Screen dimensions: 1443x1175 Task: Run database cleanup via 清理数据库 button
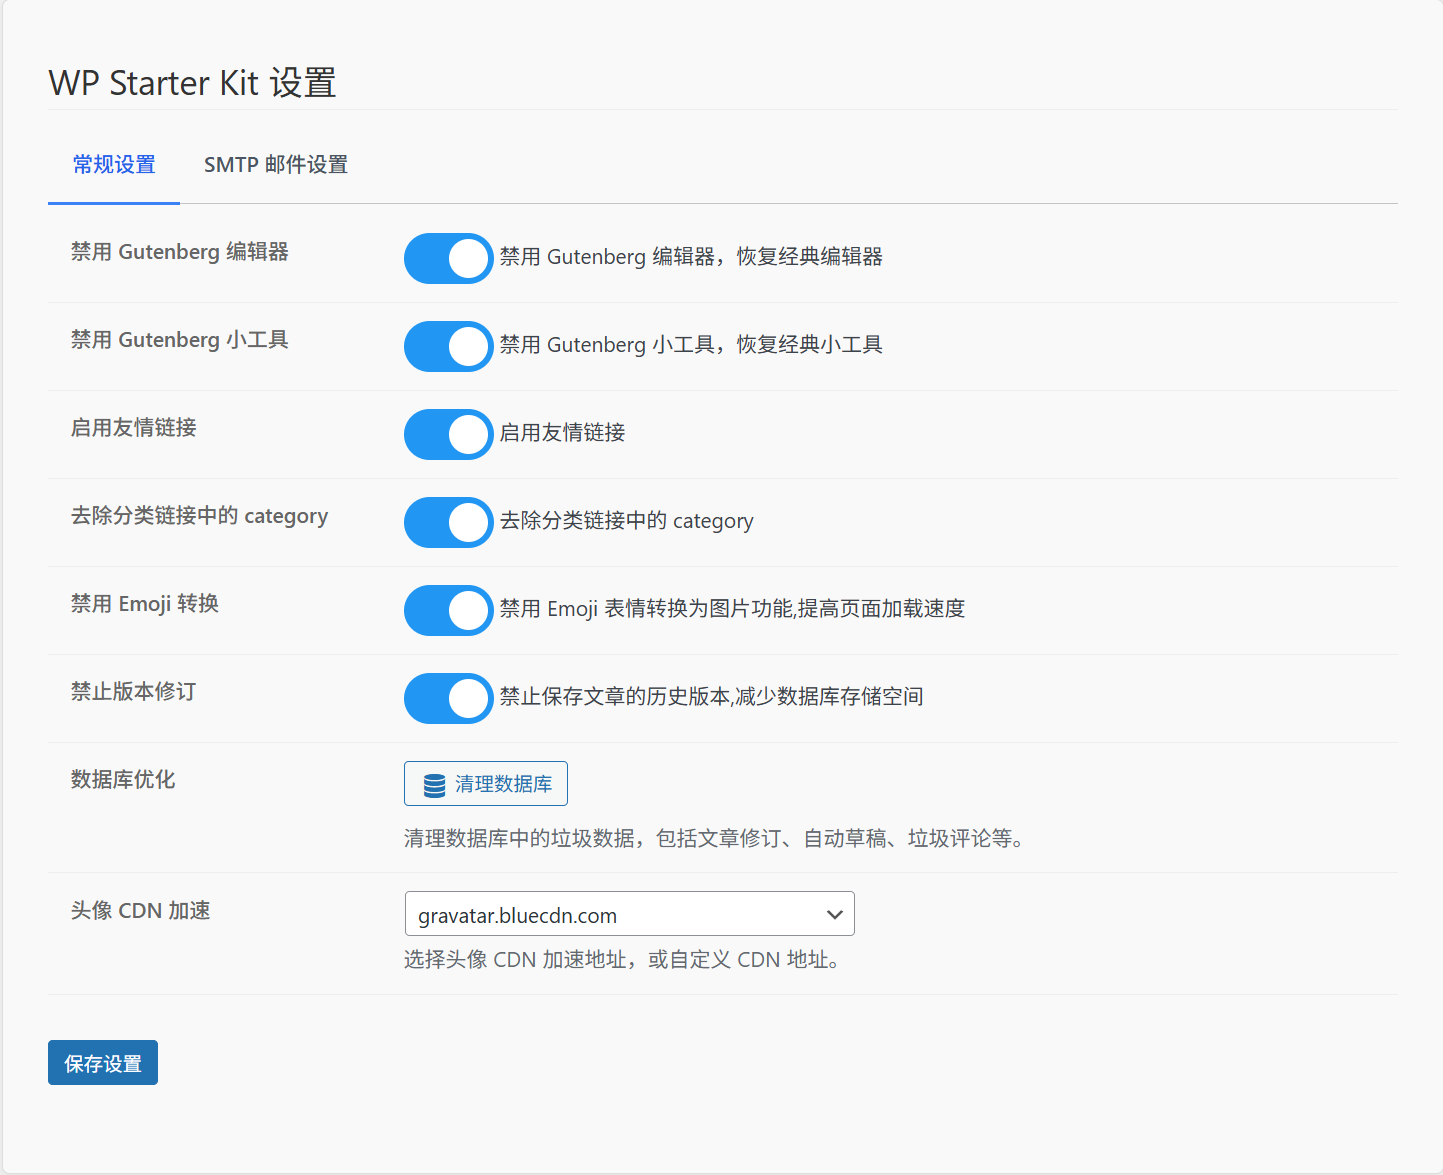coord(485,783)
